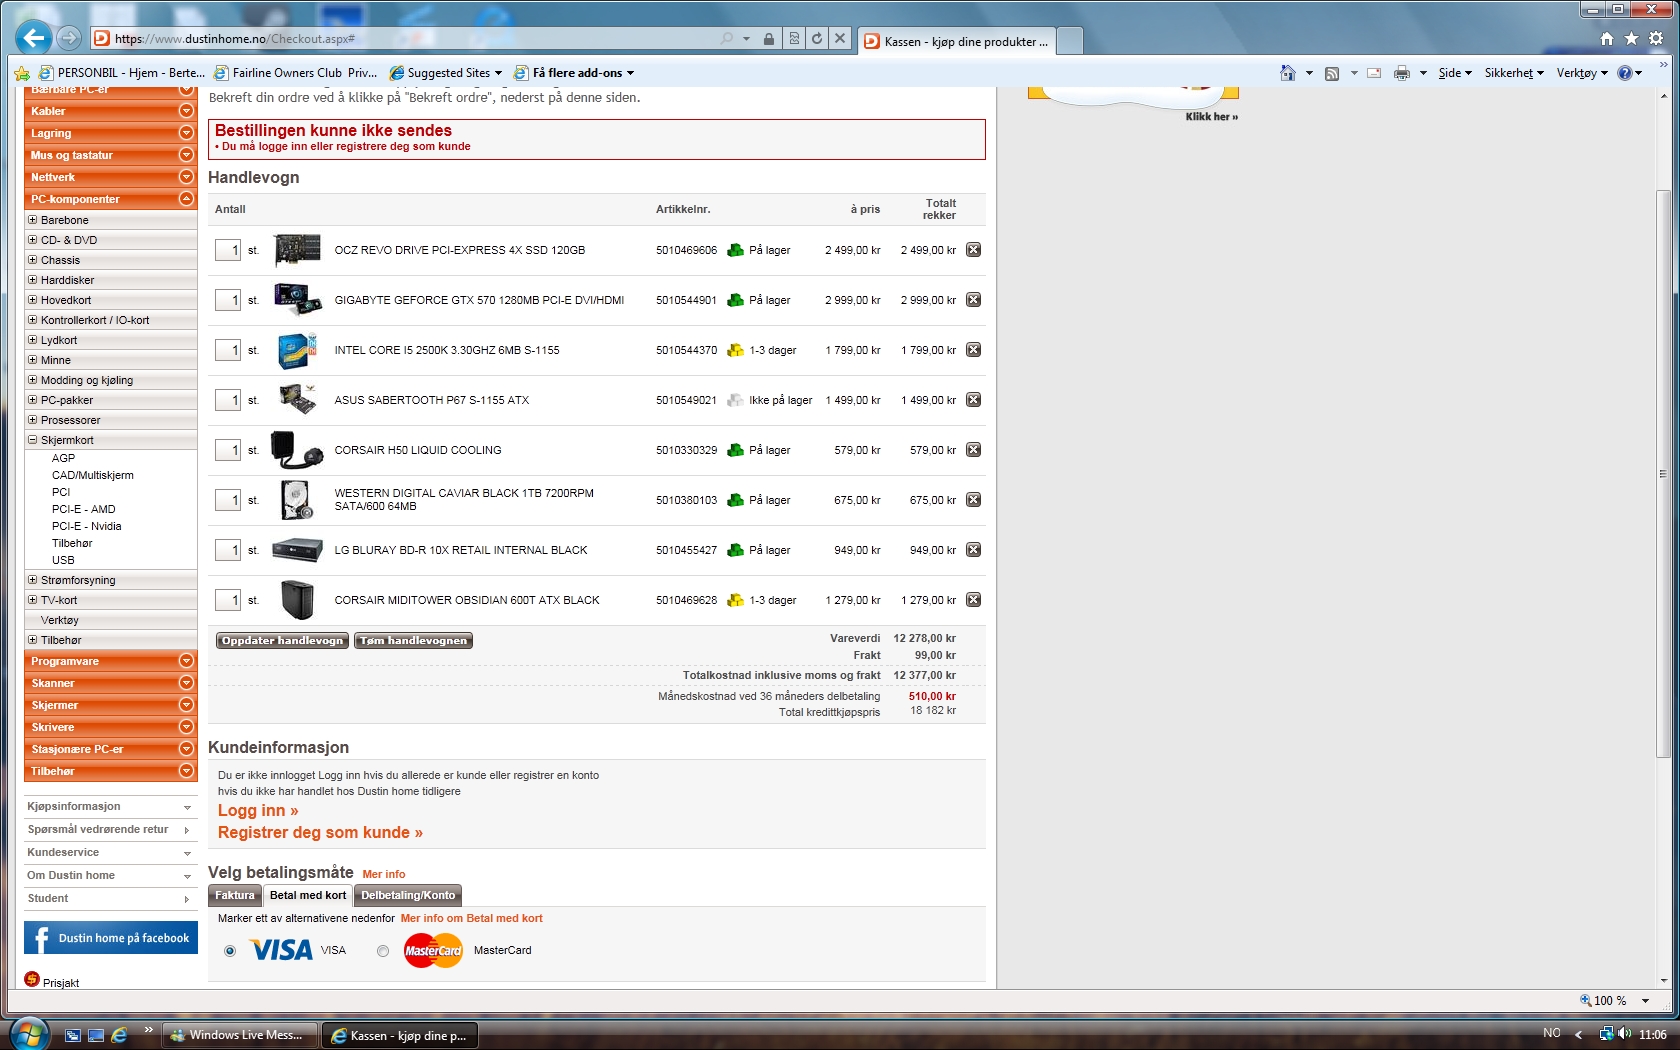Open Mer info om Betal med kort link

pos(471,918)
